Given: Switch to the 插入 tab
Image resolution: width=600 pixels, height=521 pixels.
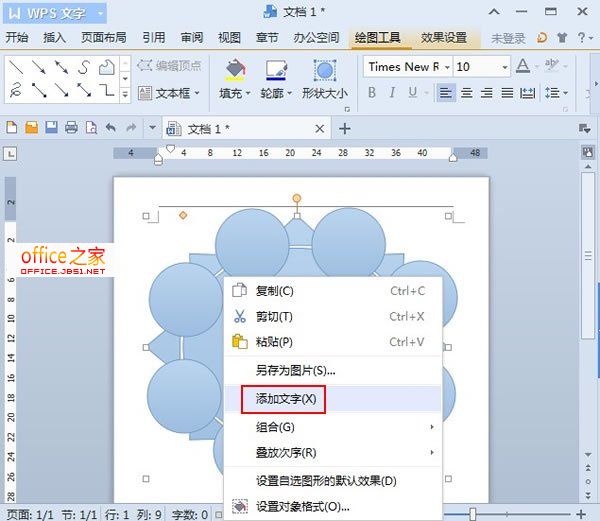Looking at the screenshot, I should [x=54, y=37].
